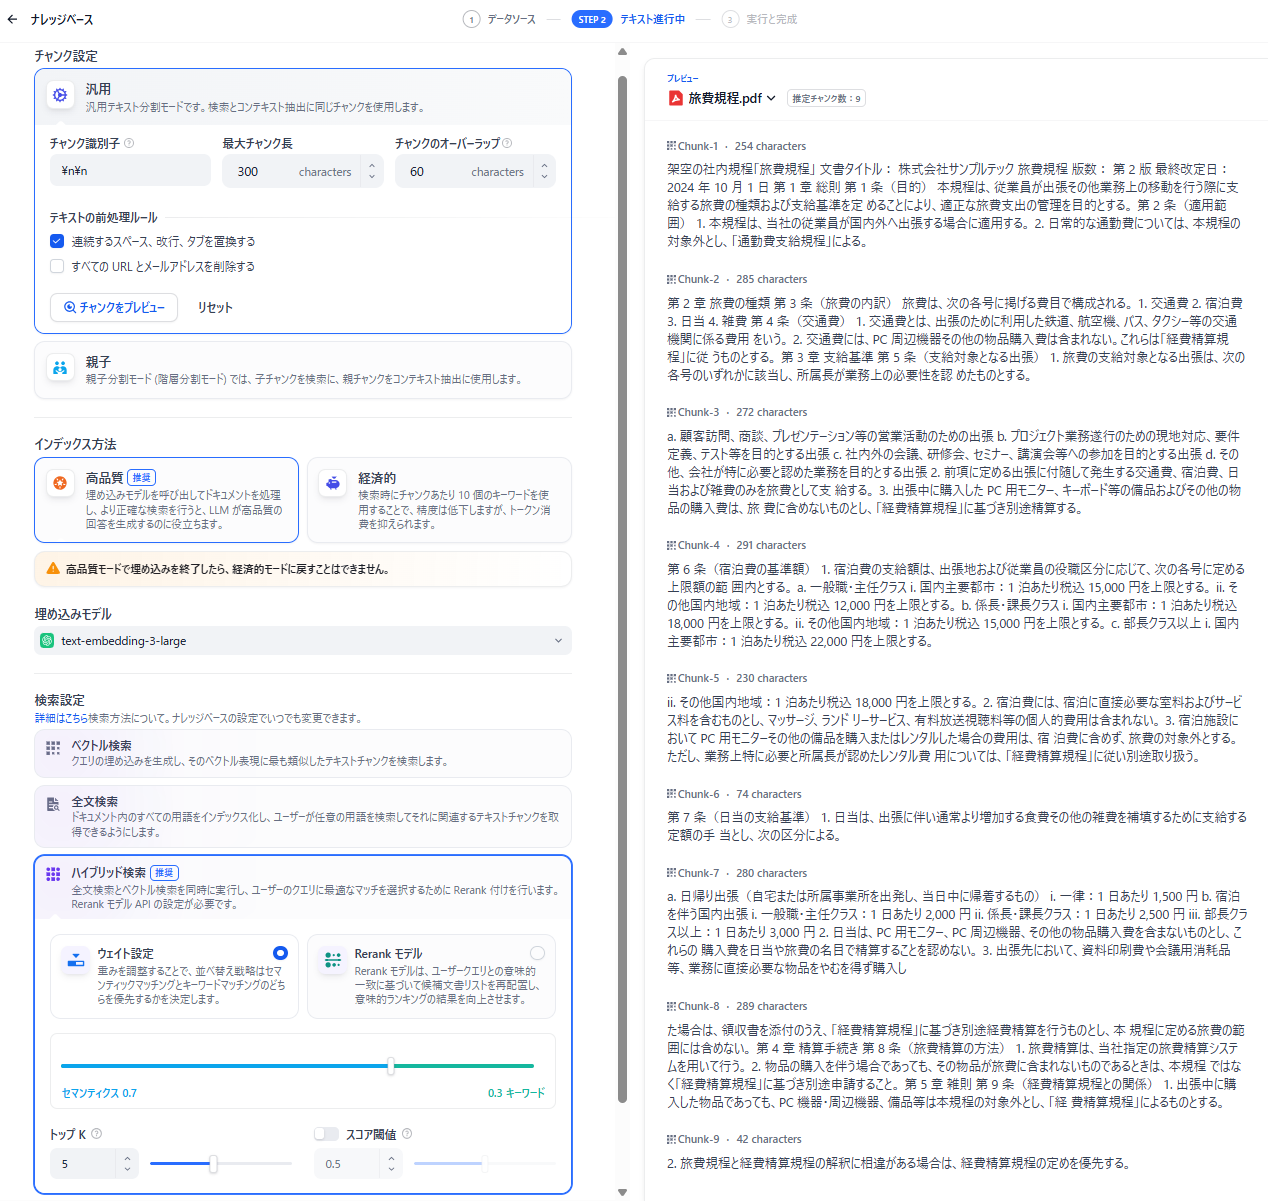The width and height of the screenshot is (1268, 1201).
Task: Click the ベクトル検索 grid icon
Action: coord(53,748)
